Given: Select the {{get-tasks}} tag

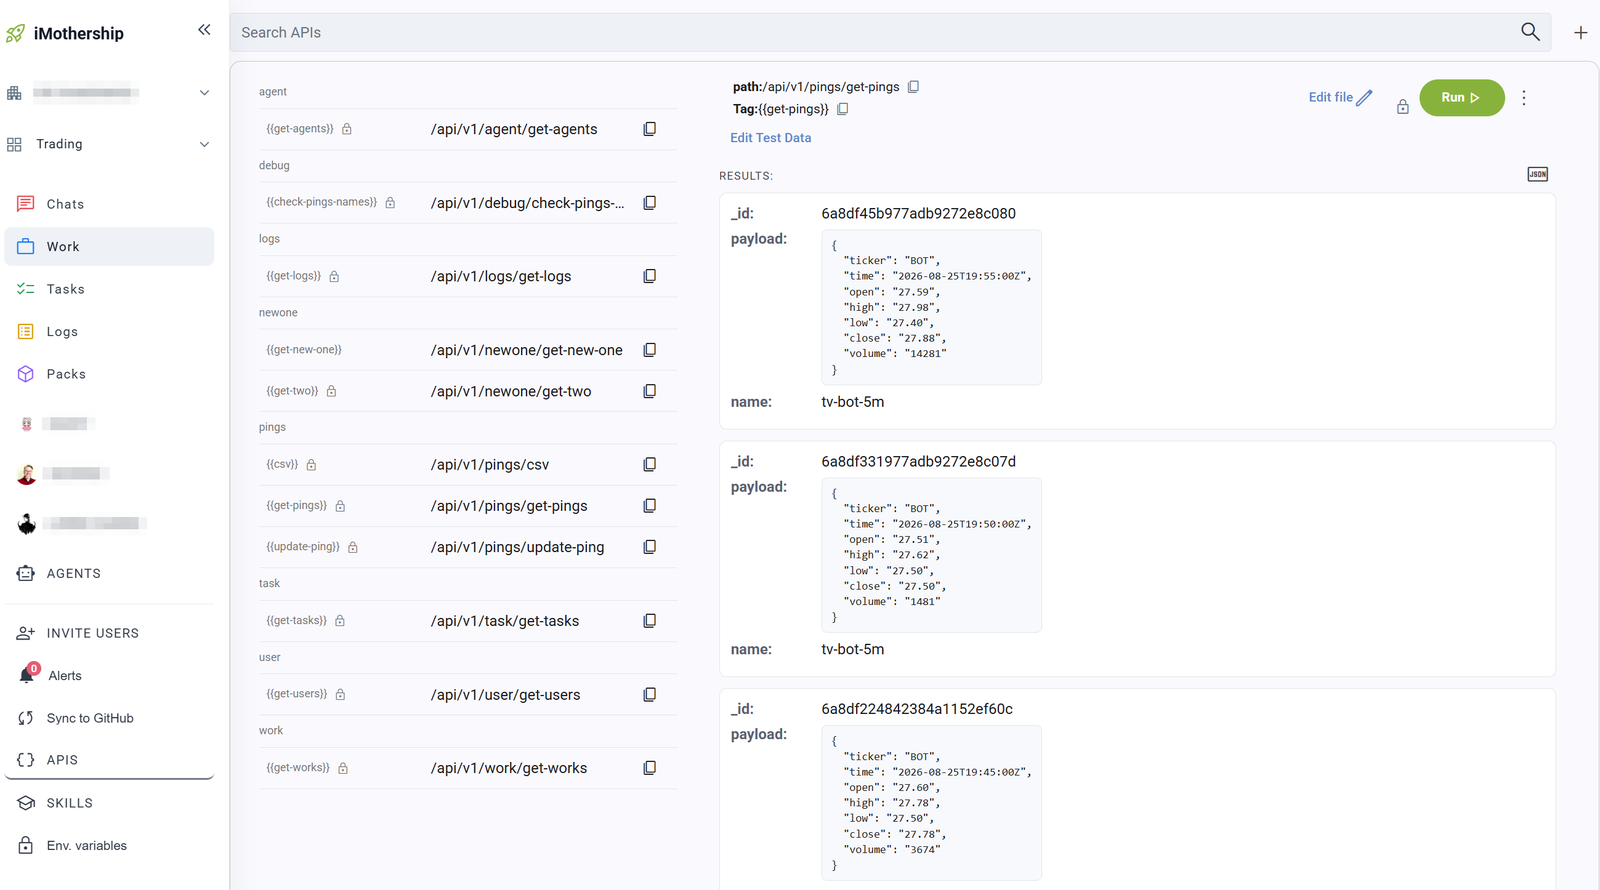Looking at the screenshot, I should tap(297, 621).
